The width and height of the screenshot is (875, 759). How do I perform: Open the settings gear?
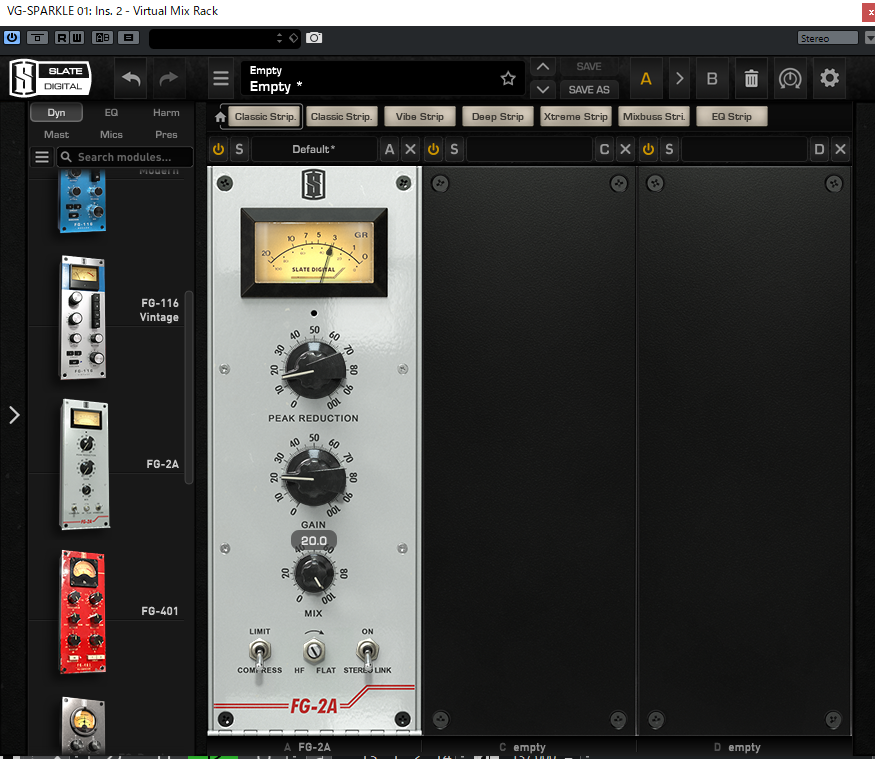[x=829, y=78]
